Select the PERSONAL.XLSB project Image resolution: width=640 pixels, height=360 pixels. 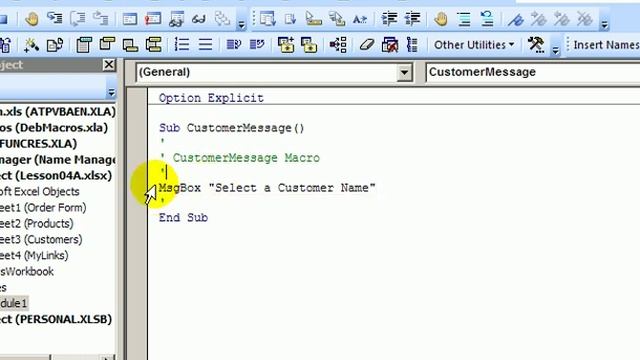(x=56, y=319)
